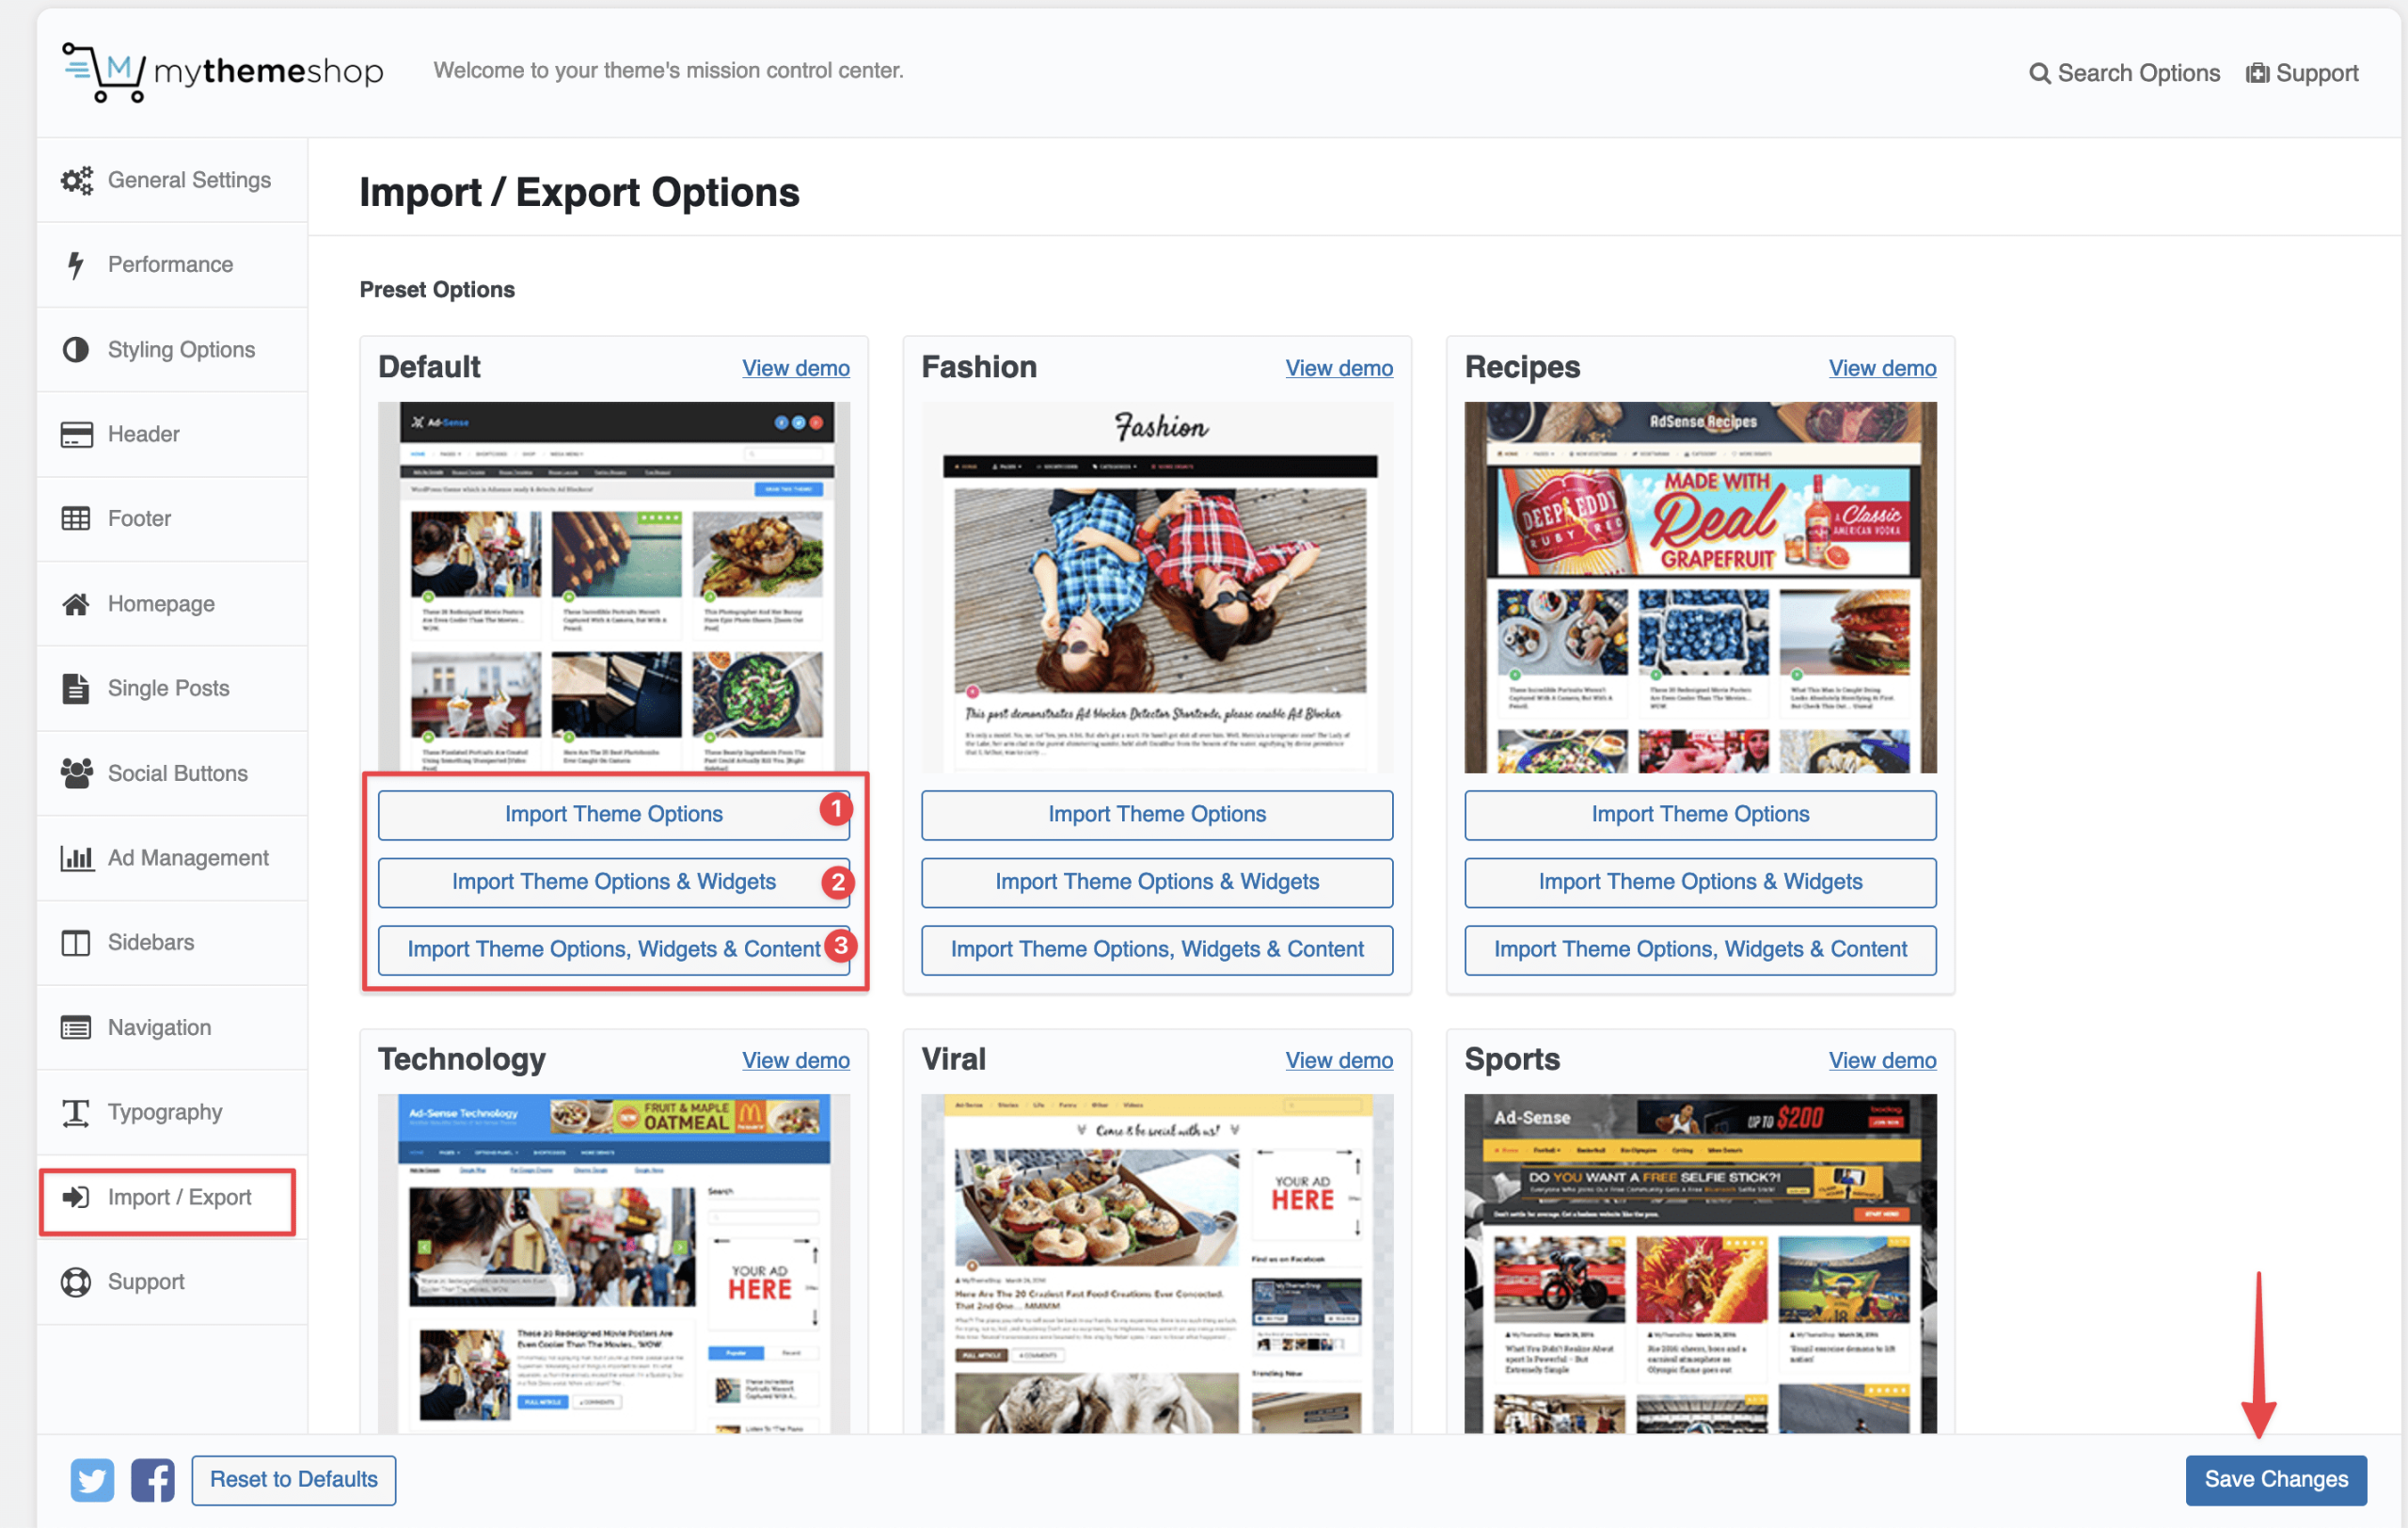Image resolution: width=2408 pixels, height=1528 pixels.
Task: Click the Typography T icon
Action: (76, 1112)
